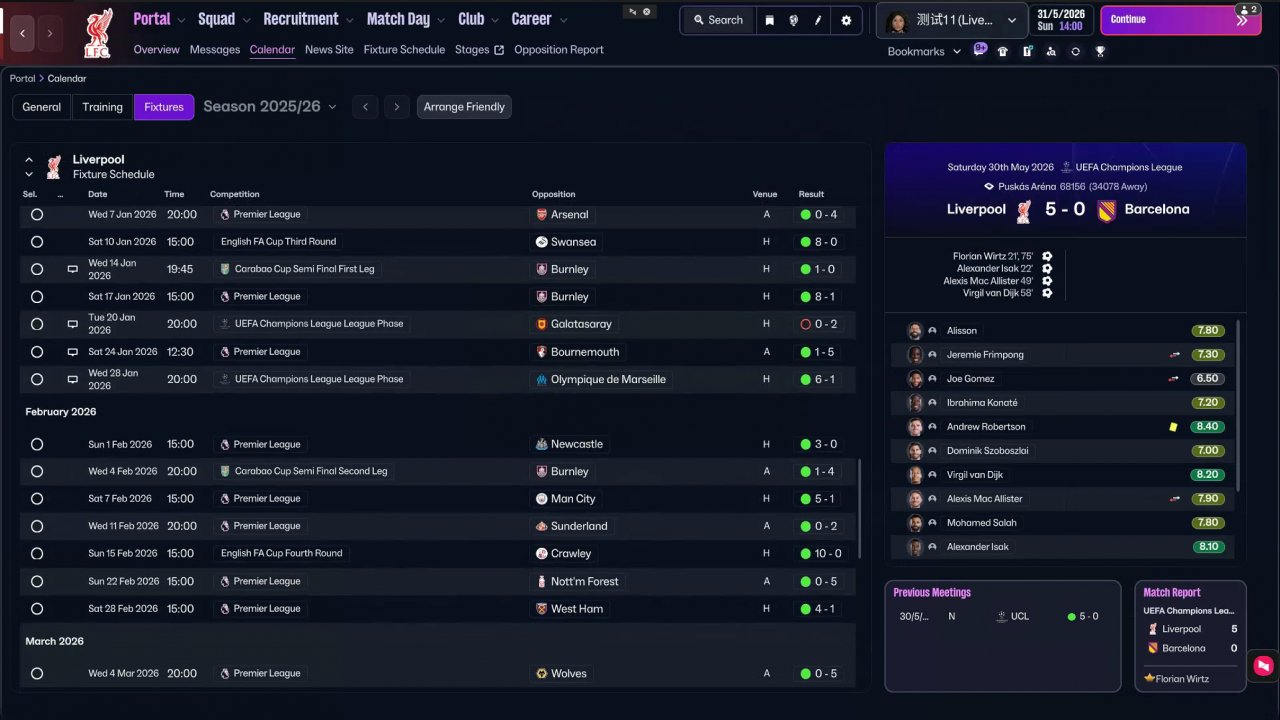Click the Man City club badge
This screenshot has height=720, width=1280.
point(542,499)
